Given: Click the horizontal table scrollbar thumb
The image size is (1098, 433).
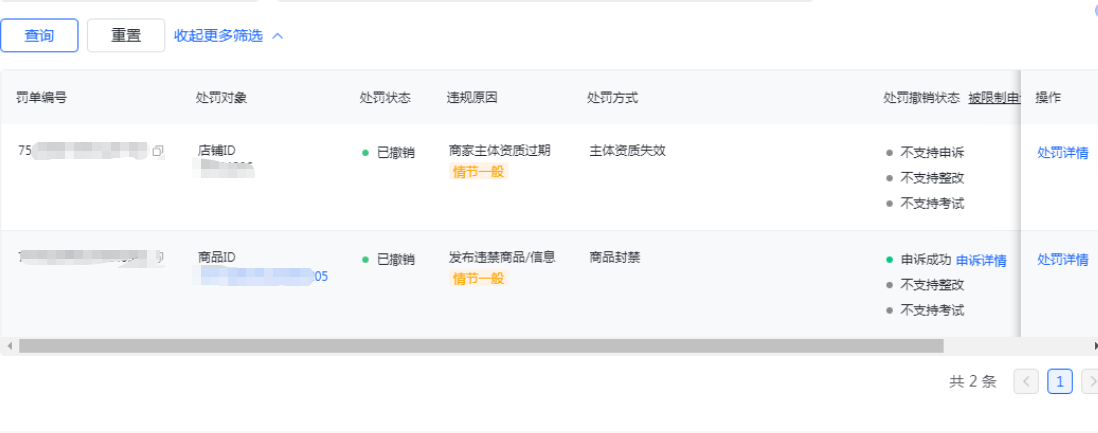Looking at the screenshot, I should 480,346.
